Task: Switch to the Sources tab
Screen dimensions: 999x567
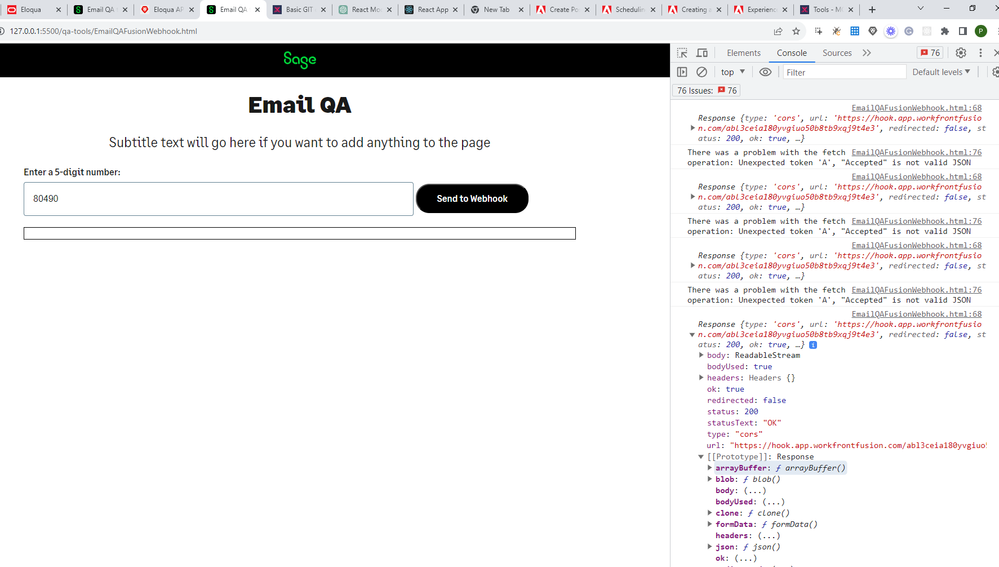Action: coord(837,53)
